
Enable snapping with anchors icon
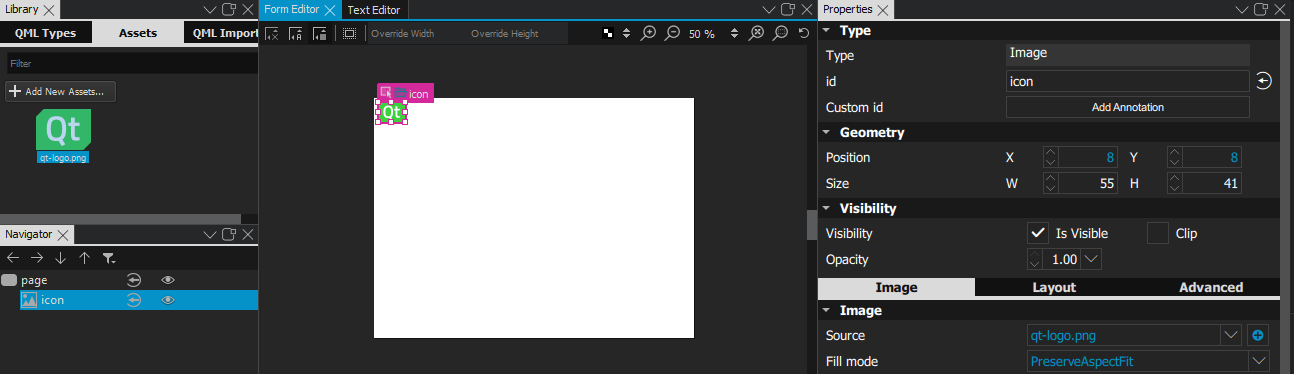tap(296, 33)
